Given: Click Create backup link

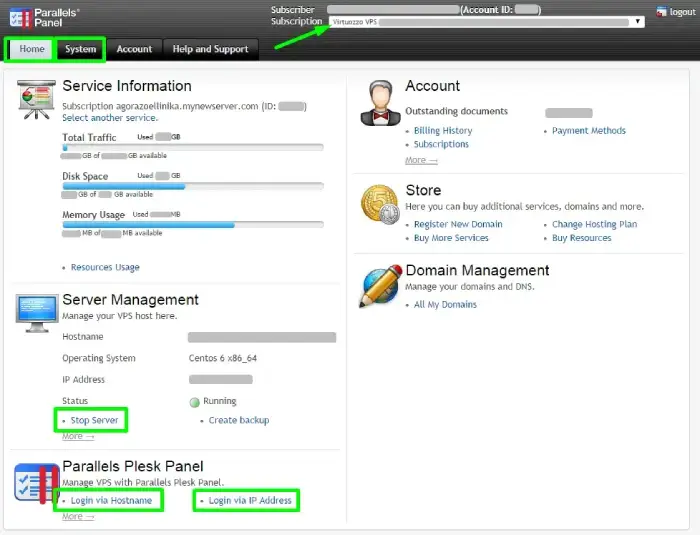Looking at the screenshot, I should tap(239, 420).
